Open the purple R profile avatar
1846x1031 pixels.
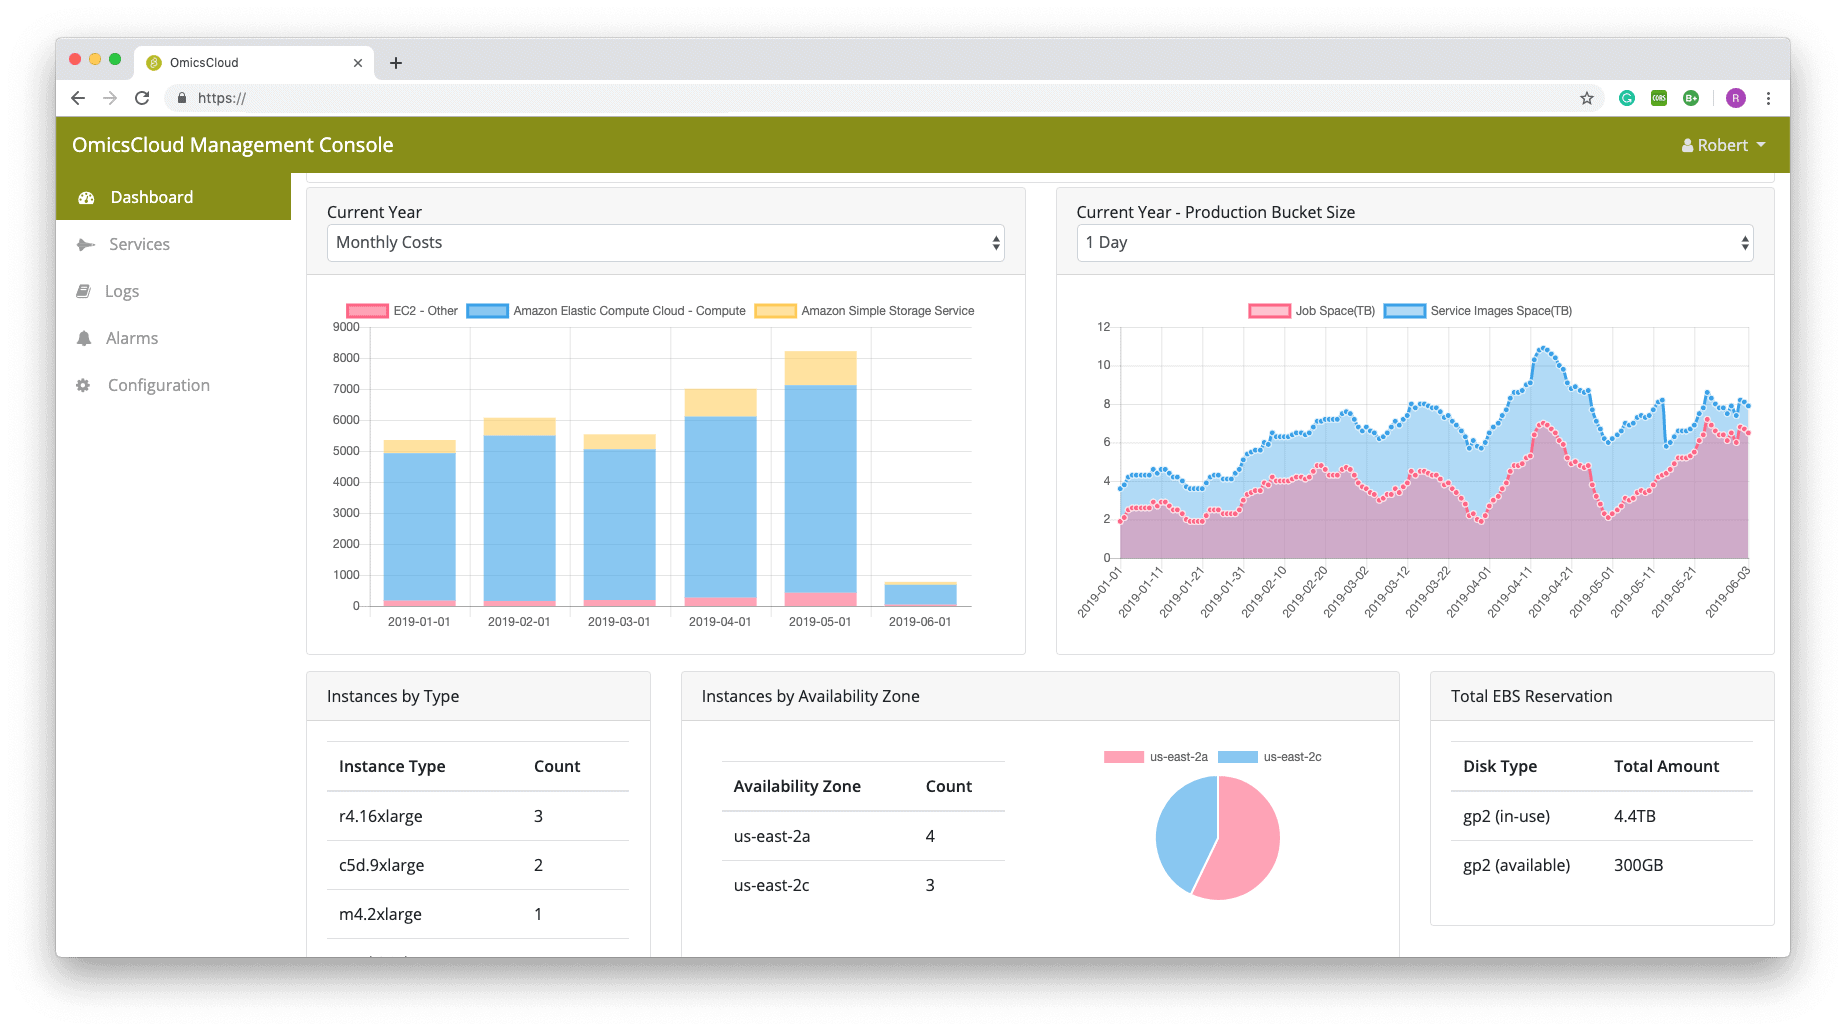click(x=1736, y=98)
